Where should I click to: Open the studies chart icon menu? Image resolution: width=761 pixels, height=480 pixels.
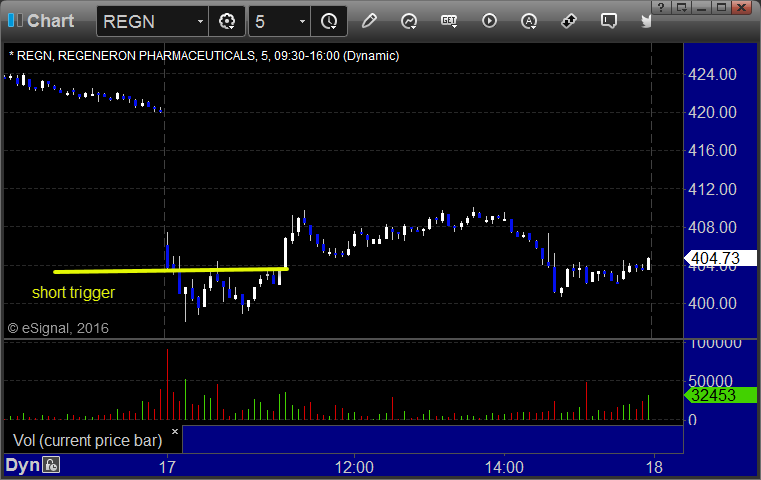(409, 21)
